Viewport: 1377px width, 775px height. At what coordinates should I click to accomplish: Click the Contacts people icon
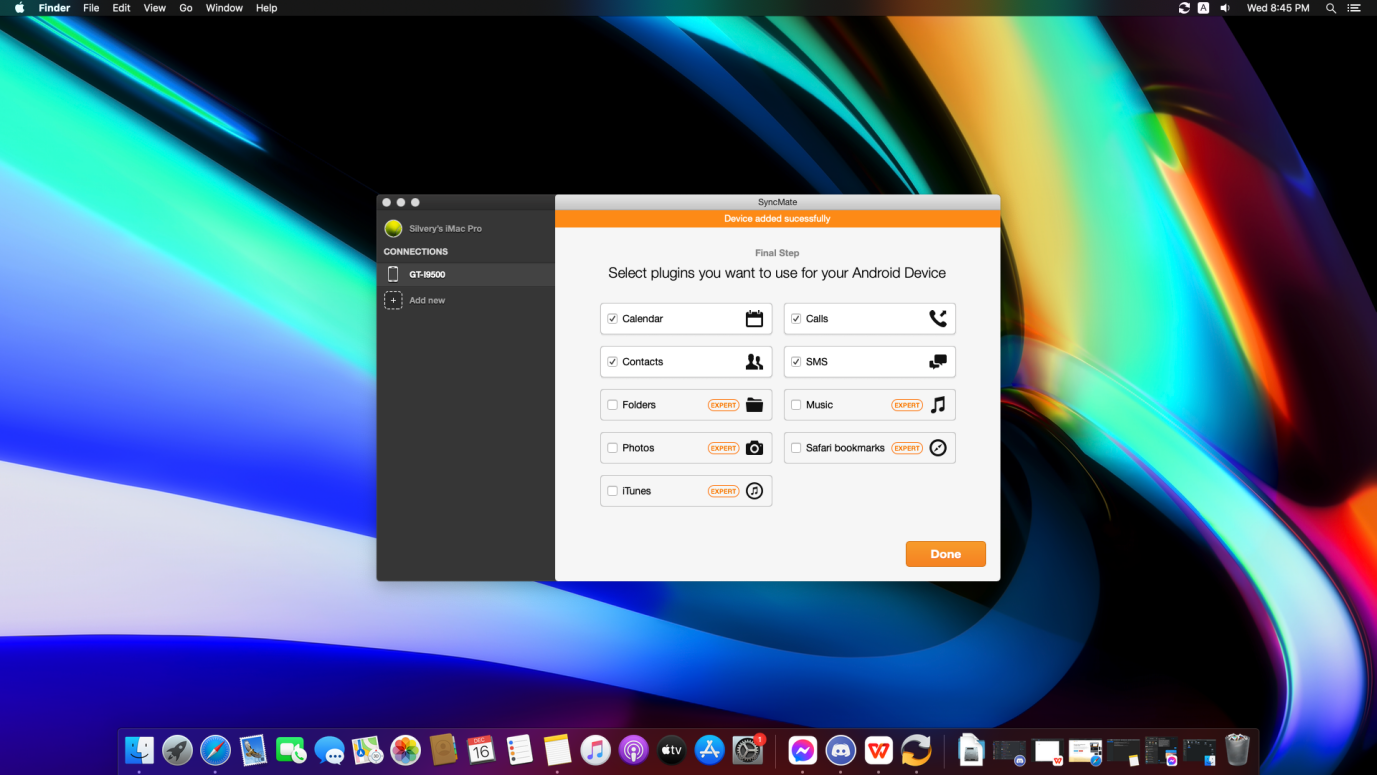(754, 362)
